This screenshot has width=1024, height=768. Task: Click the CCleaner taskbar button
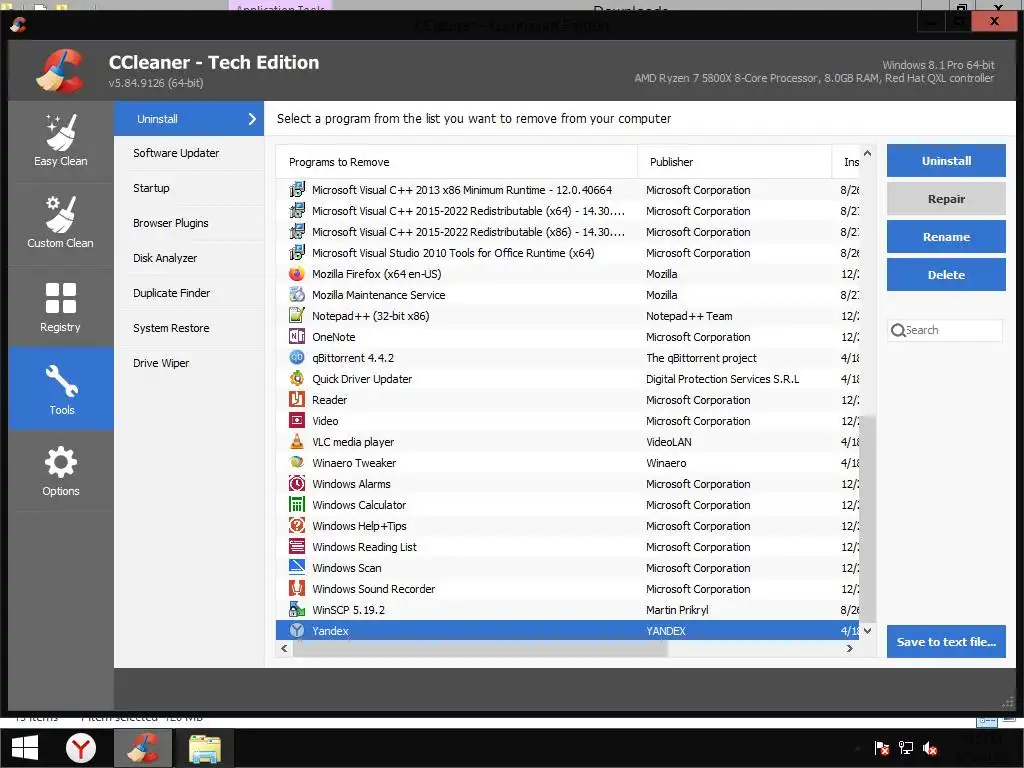coord(143,748)
